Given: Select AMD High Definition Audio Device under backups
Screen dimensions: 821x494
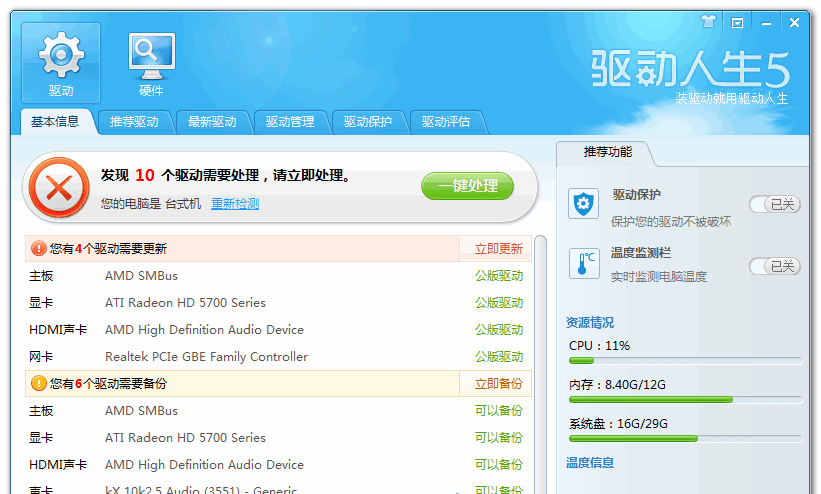Looking at the screenshot, I should coord(279,465).
